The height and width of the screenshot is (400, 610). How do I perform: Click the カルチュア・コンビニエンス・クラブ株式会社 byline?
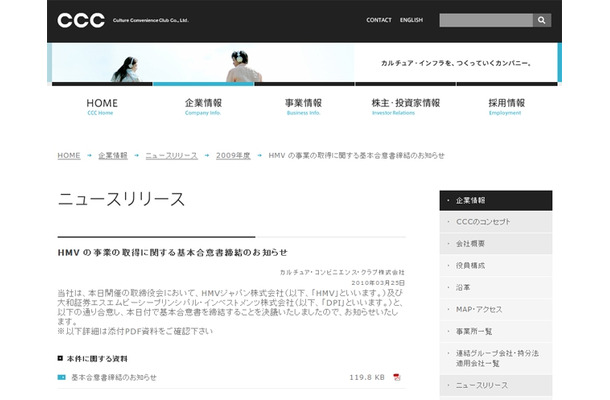[342, 272]
